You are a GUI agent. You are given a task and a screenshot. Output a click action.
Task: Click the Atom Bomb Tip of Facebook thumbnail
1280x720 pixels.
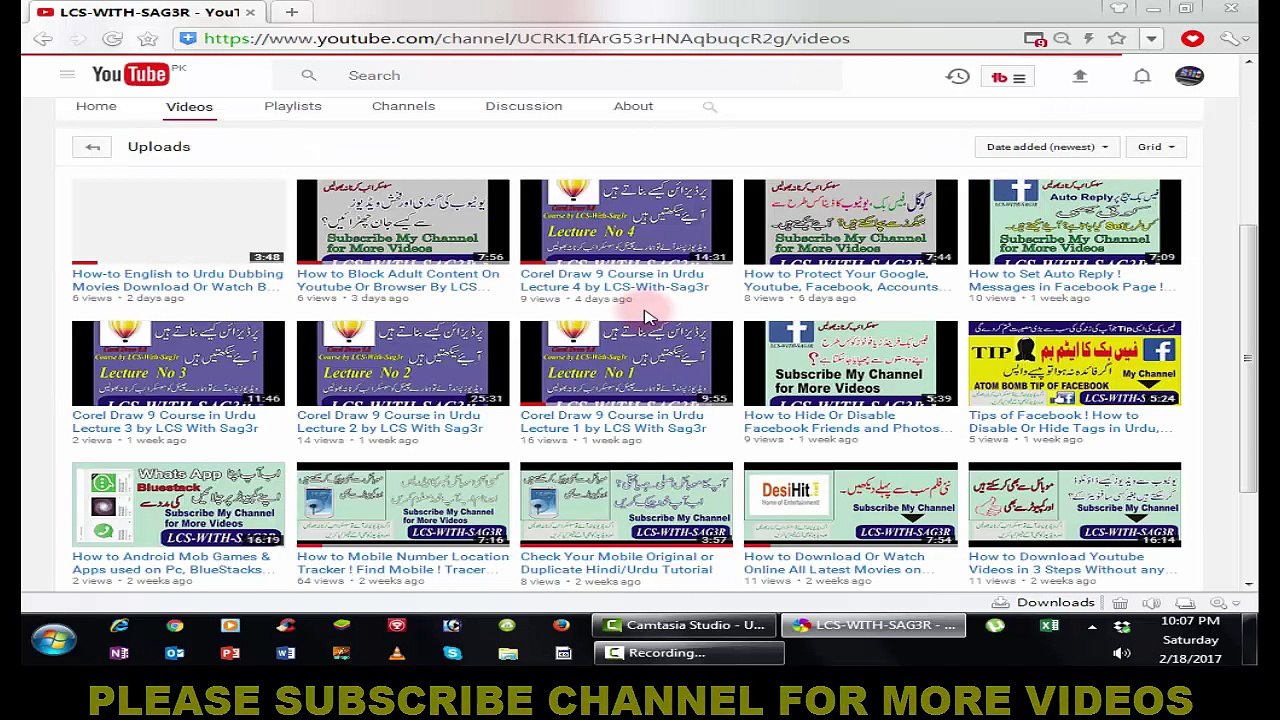coord(1075,363)
